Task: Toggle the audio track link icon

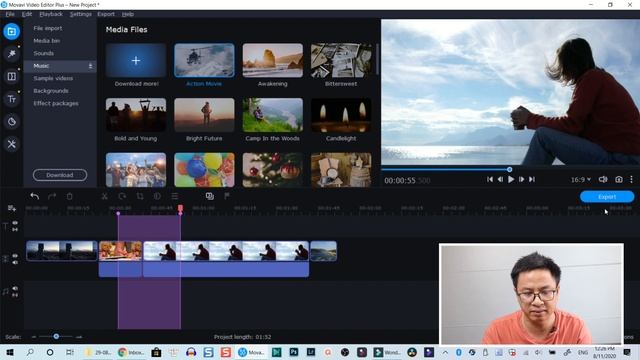Action: tap(15, 295)
